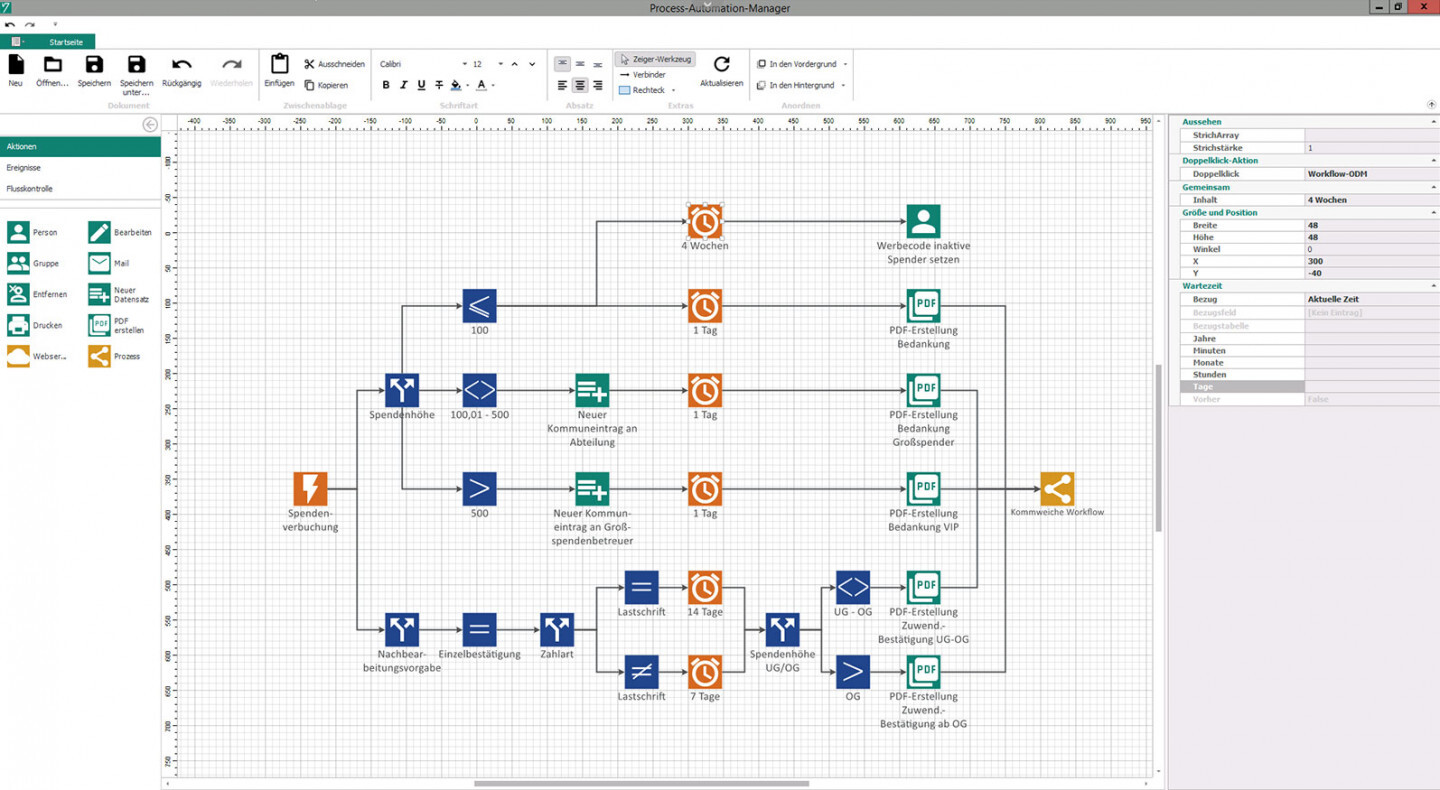The width and height of the screenshot is (1440, 790).
Task: Paste with Einfügen
Action: 280,70
